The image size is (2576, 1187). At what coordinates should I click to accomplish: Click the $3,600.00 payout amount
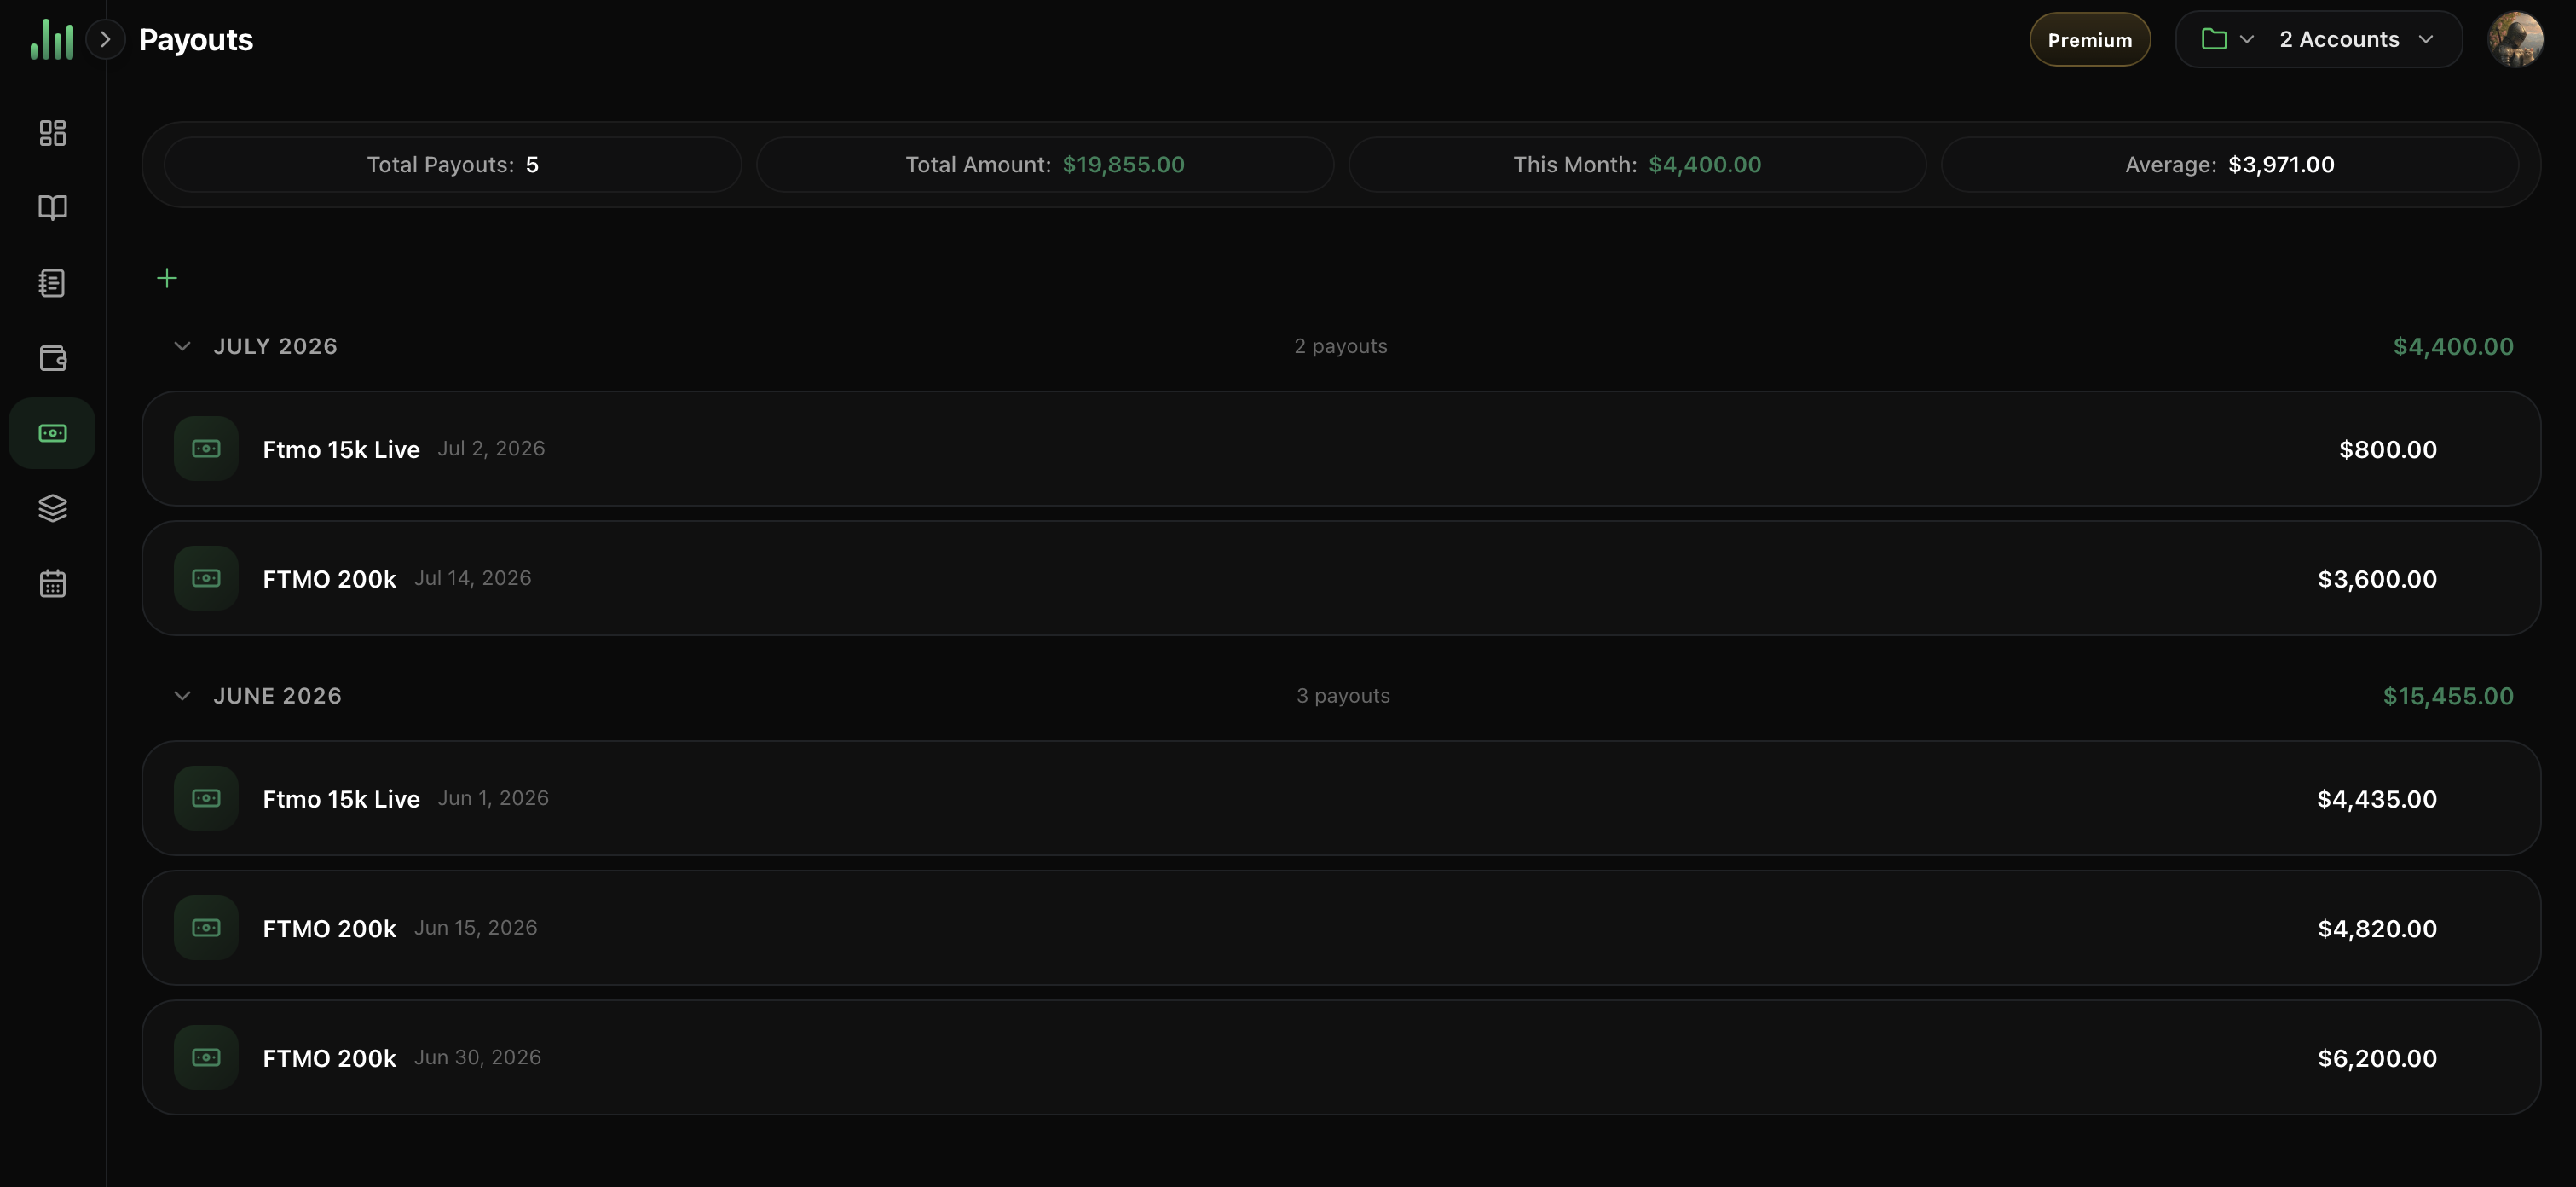coord(2377,579)
